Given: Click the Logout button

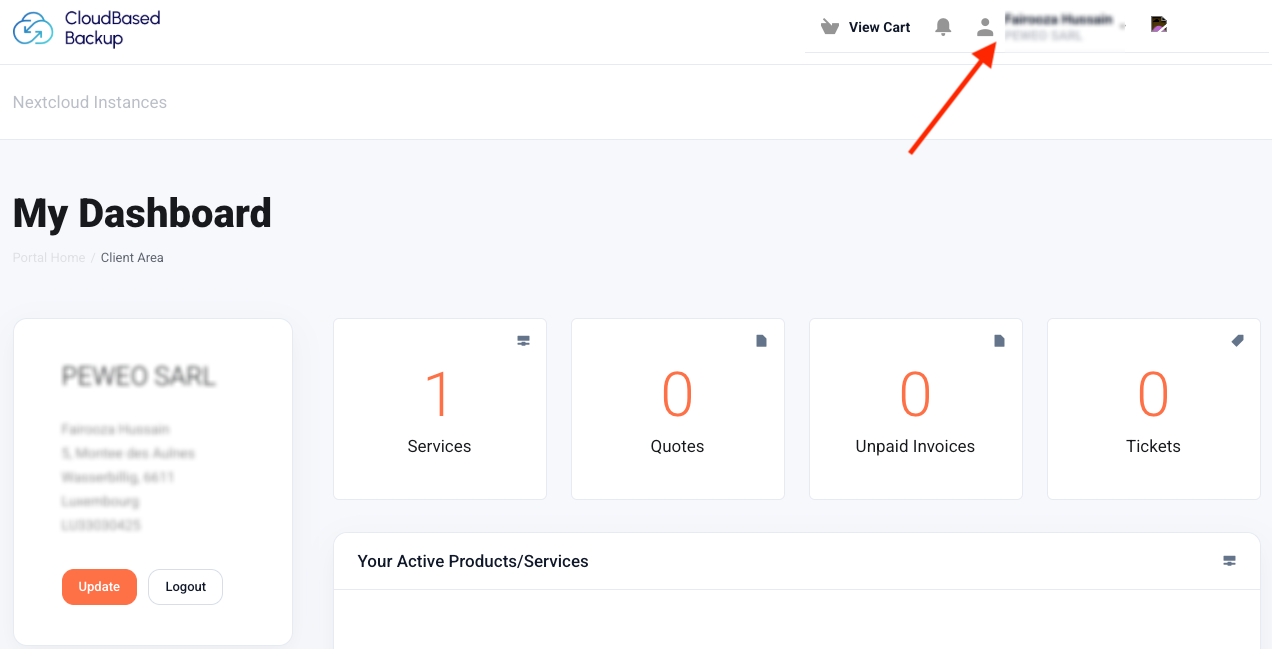Looking at the screenshot, I should point(185,587).
